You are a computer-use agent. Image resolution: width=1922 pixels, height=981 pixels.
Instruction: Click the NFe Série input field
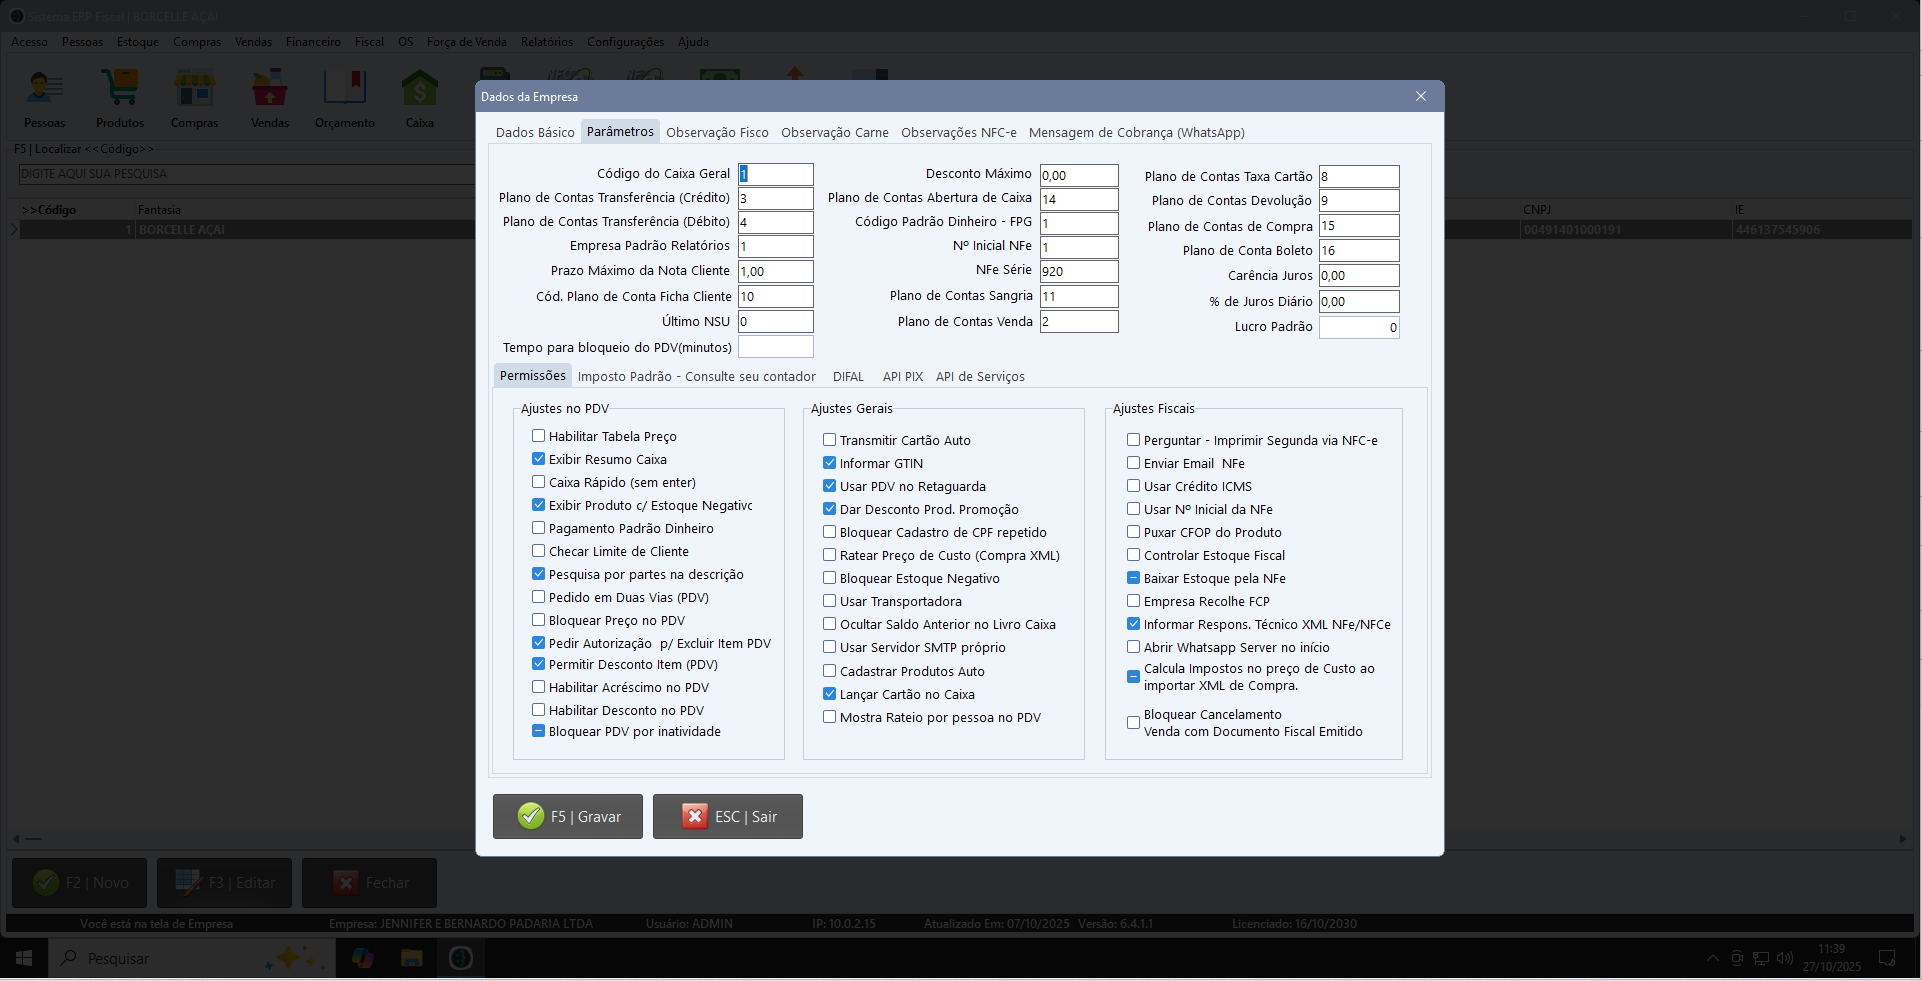(x=1078, y=271)
